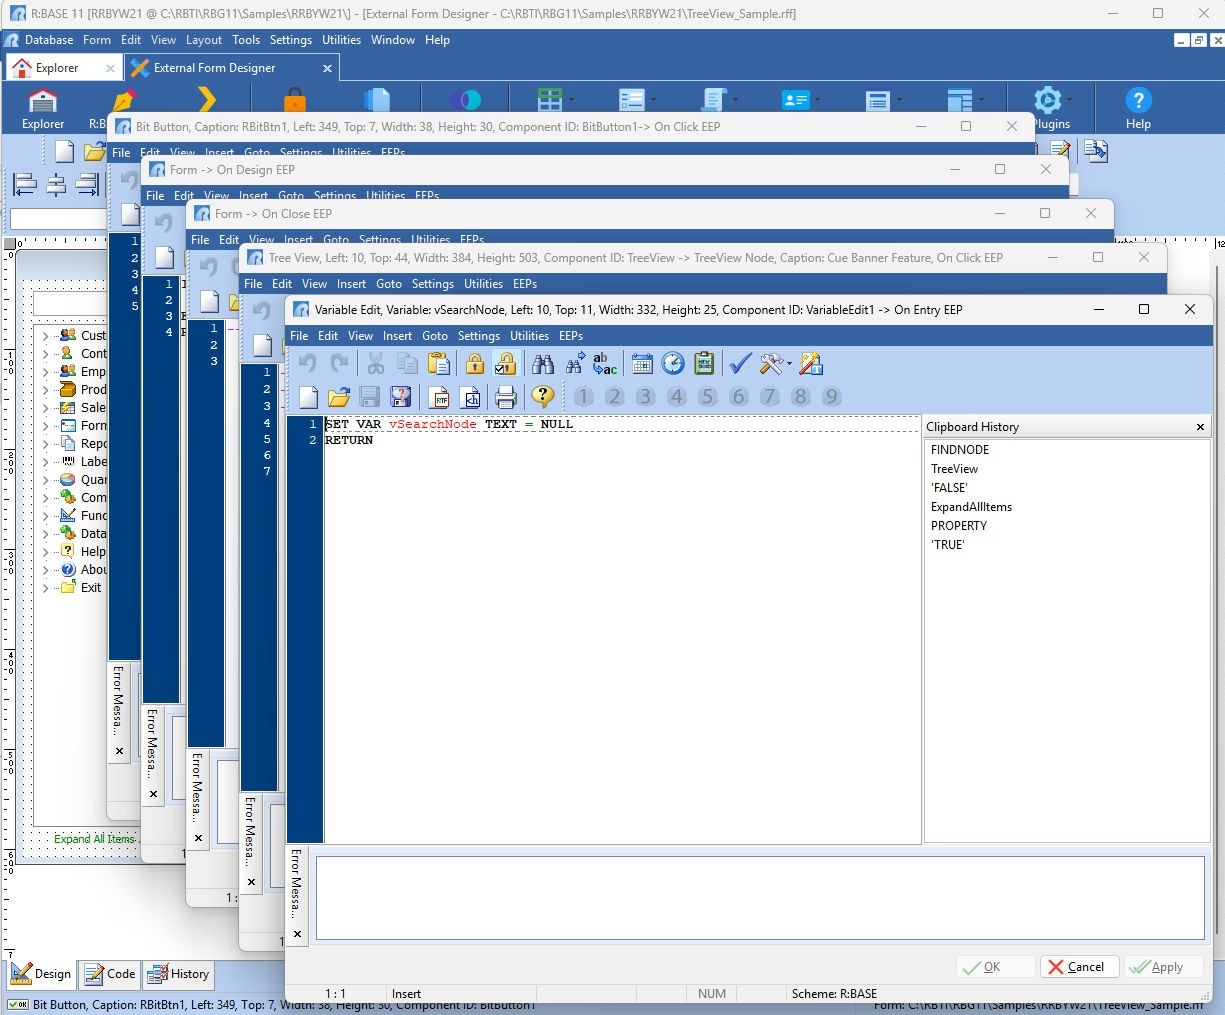The image size is (1225, 1015).
Task: Expand the Sale tree node in form
Action: click(x=45, y=408)
